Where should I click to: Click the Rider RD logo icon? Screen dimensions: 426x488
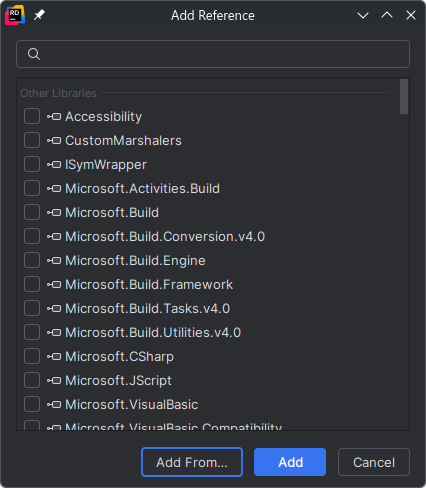click(x=15, y=15)
